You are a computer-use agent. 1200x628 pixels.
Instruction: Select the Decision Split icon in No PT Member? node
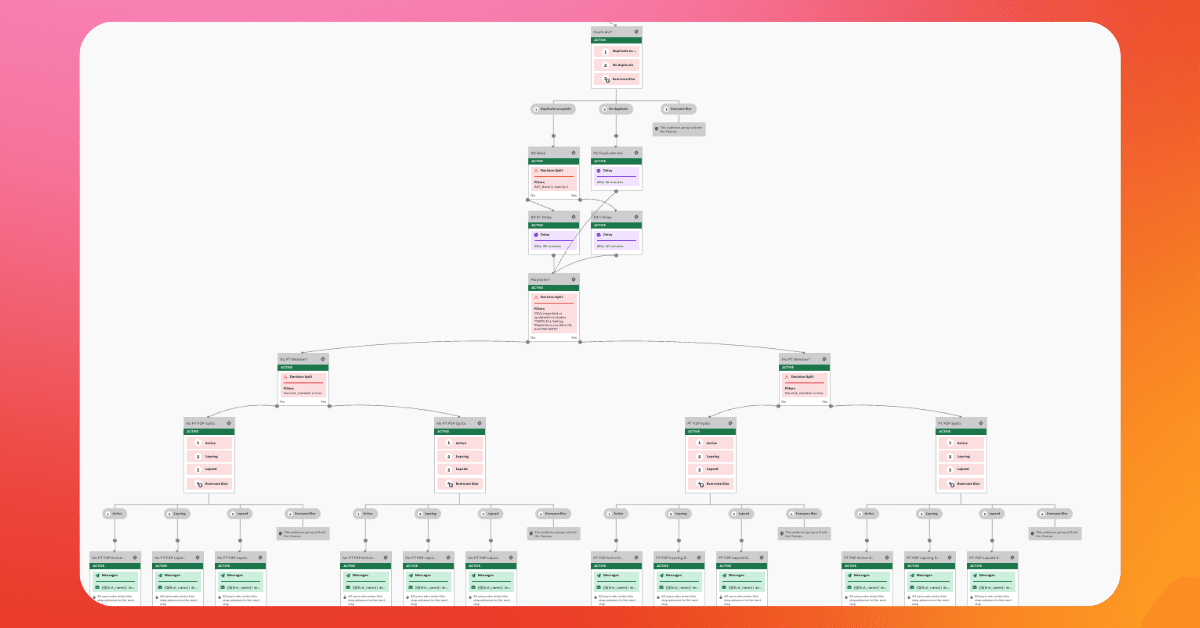(x=285, y=377)
